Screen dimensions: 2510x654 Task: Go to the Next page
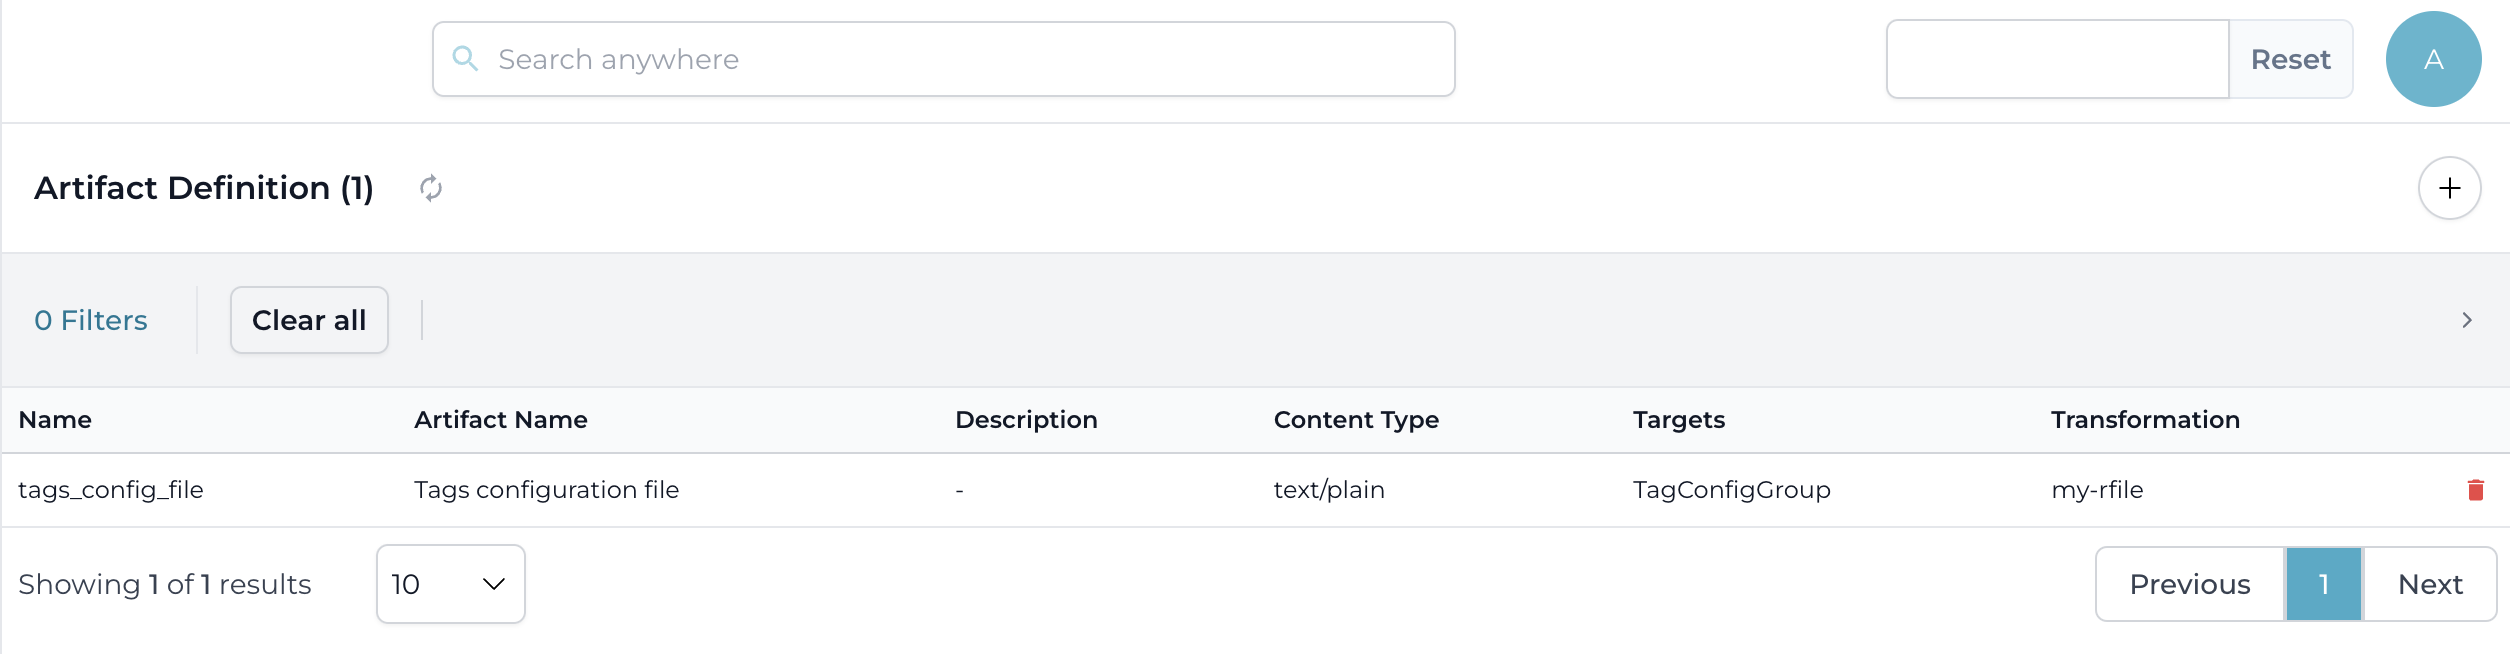click(x=2430, y=584)
